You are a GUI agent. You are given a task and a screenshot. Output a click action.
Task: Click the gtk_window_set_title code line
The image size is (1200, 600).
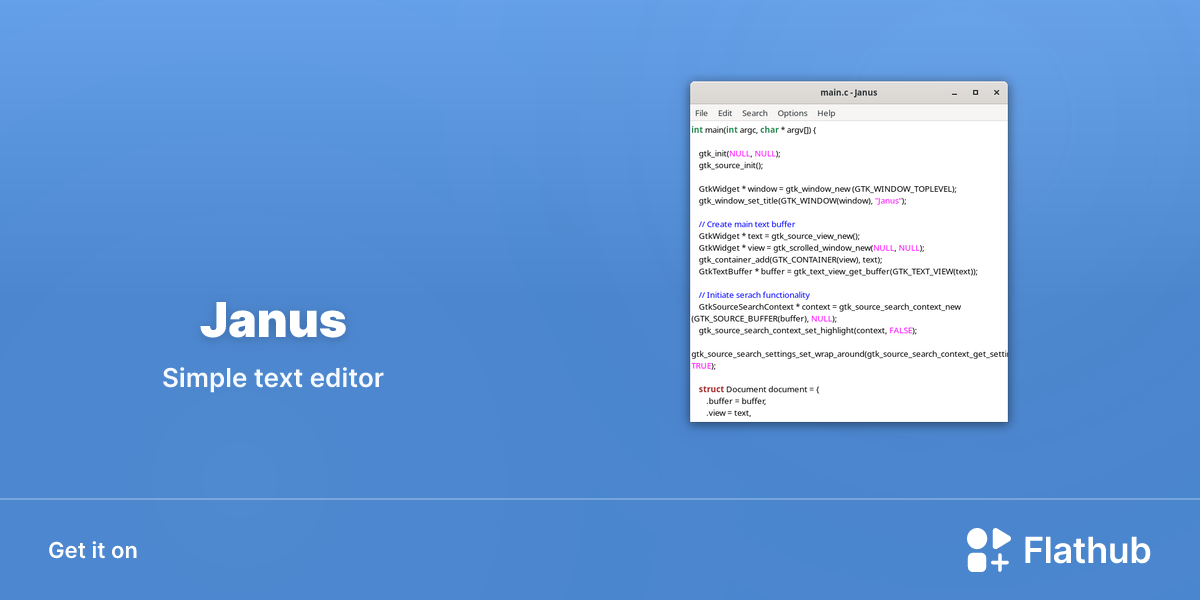(x=802, y=201)
